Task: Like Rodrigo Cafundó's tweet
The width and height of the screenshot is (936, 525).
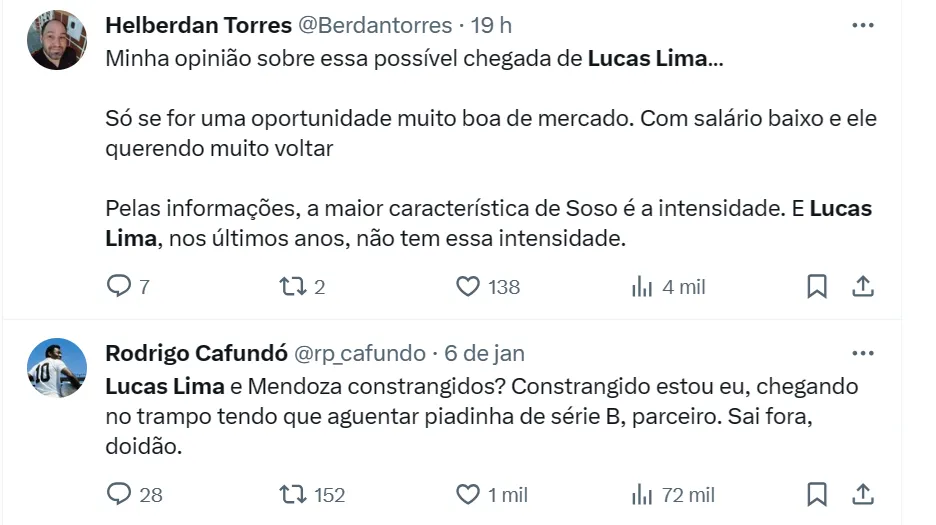Action: tap(468, 494)
